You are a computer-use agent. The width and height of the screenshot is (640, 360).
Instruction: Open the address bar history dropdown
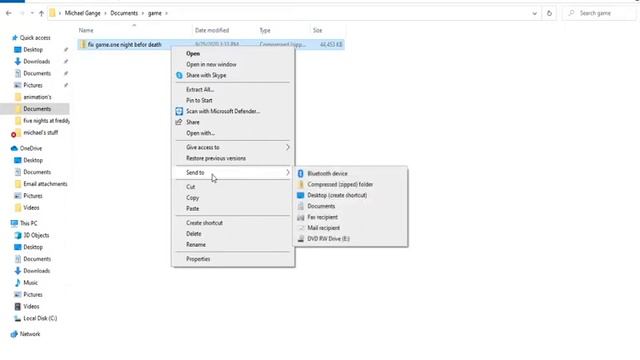pyautogui.click(x=534, y=13)
